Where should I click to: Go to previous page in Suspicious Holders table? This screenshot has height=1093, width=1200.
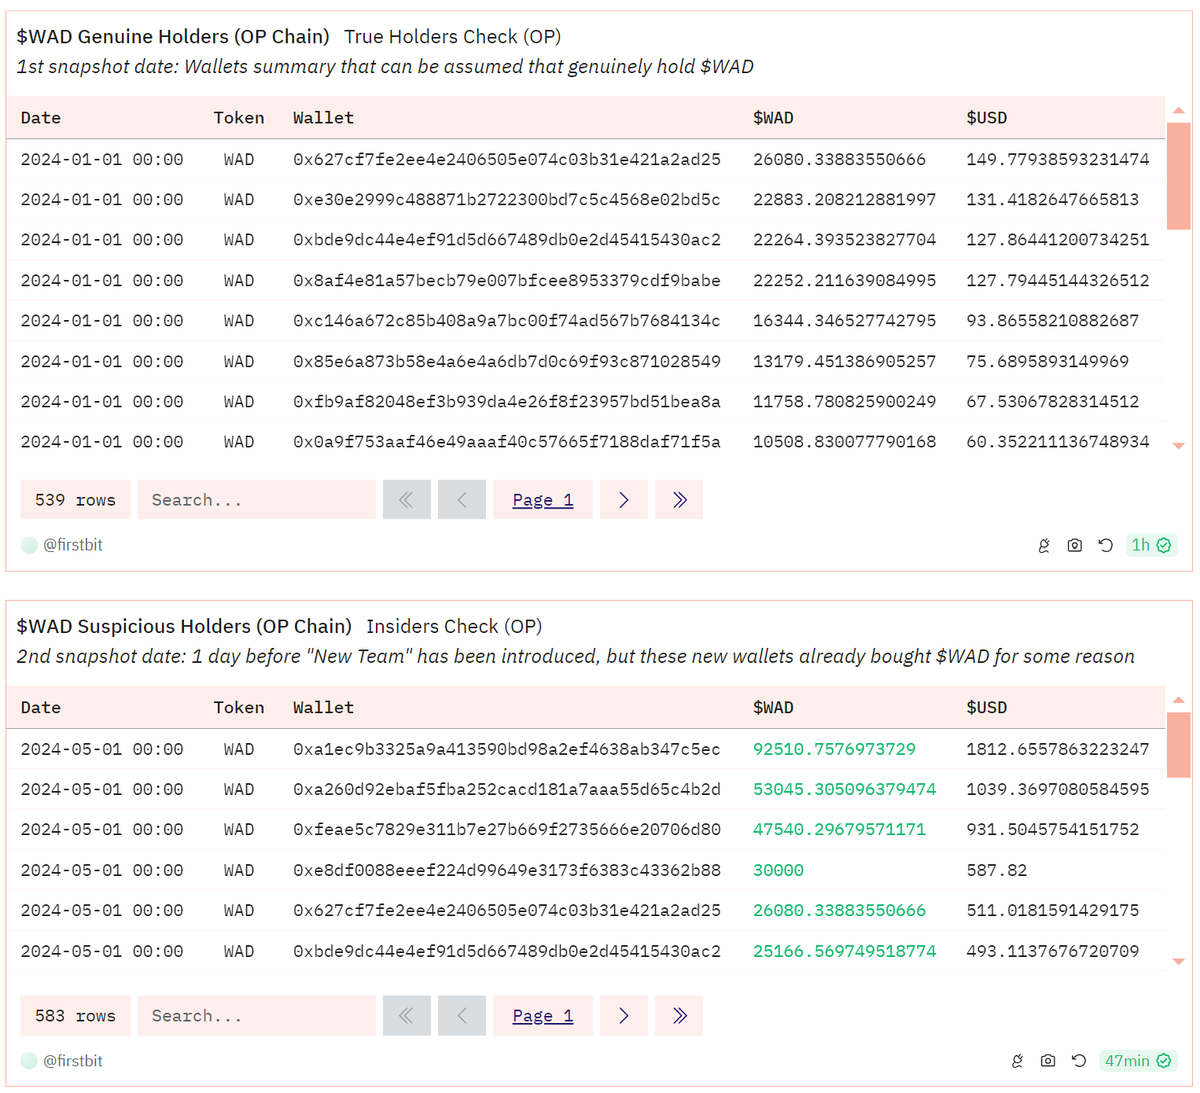[x=462, y=1016]
